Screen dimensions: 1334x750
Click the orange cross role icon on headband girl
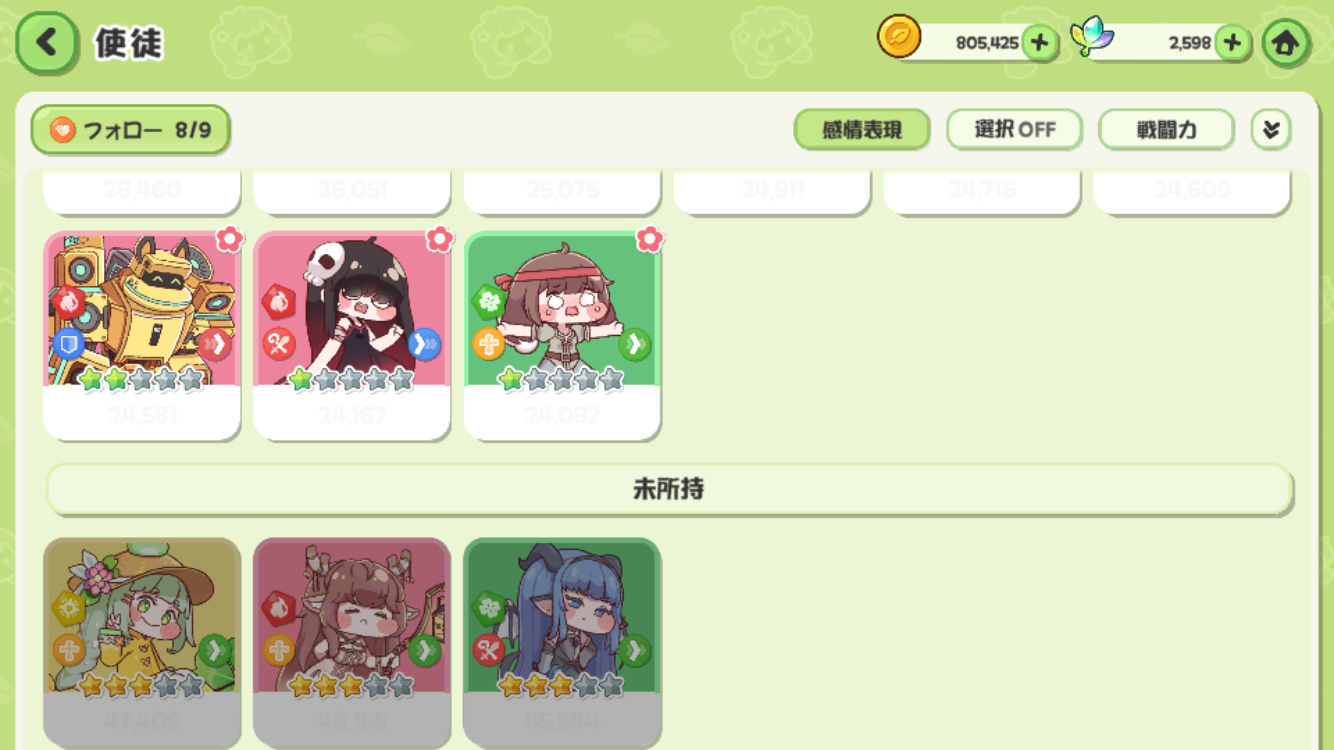pos(489,345)
